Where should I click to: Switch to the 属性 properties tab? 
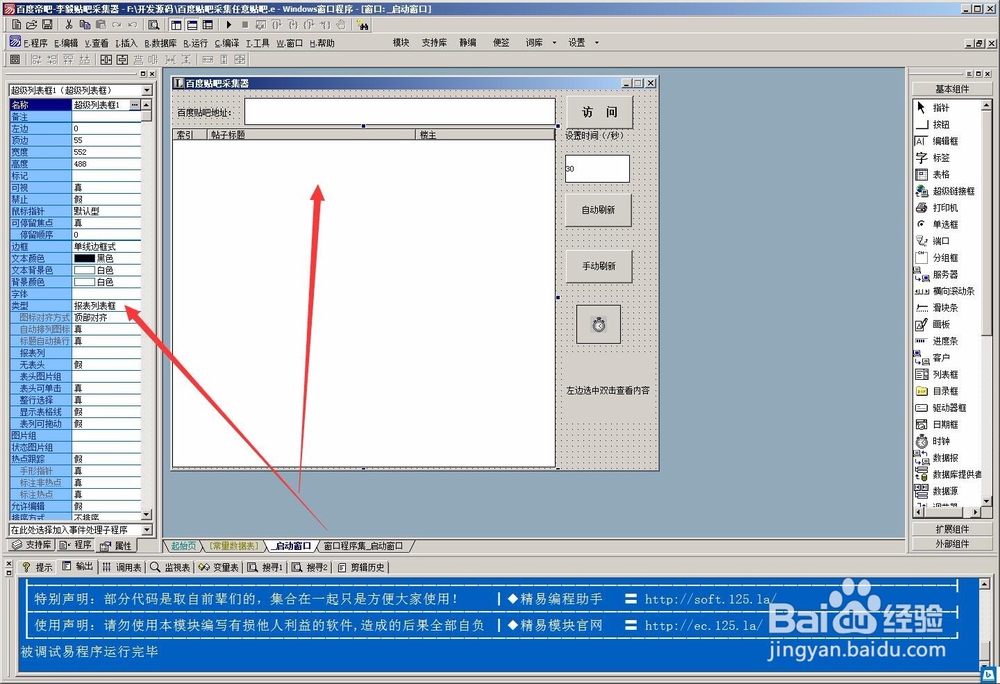pyautogui.click(x=116, y=546)
